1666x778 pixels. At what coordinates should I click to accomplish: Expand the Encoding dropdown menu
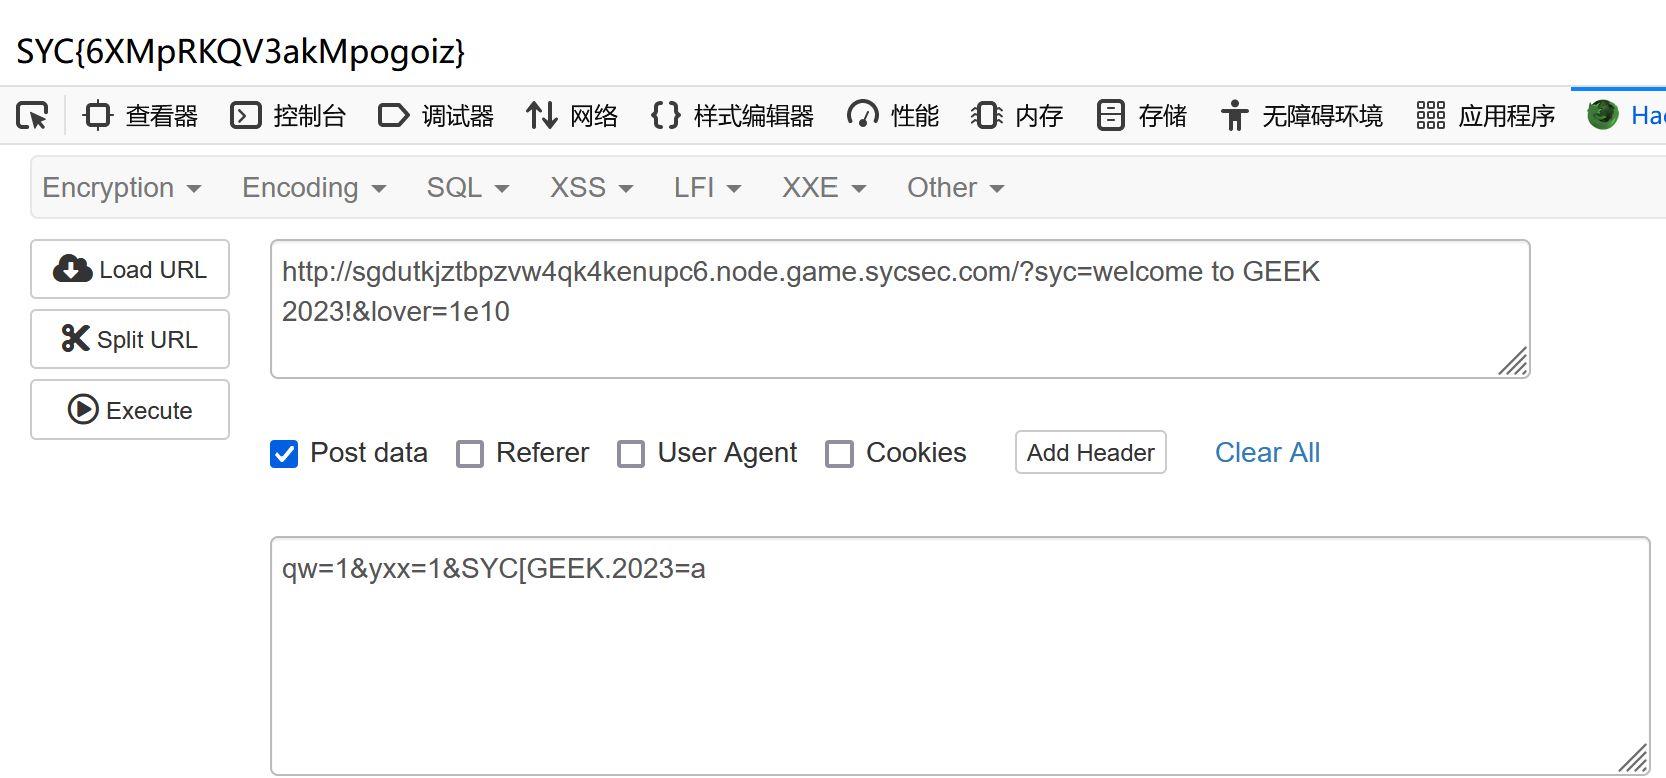(314, 188)
